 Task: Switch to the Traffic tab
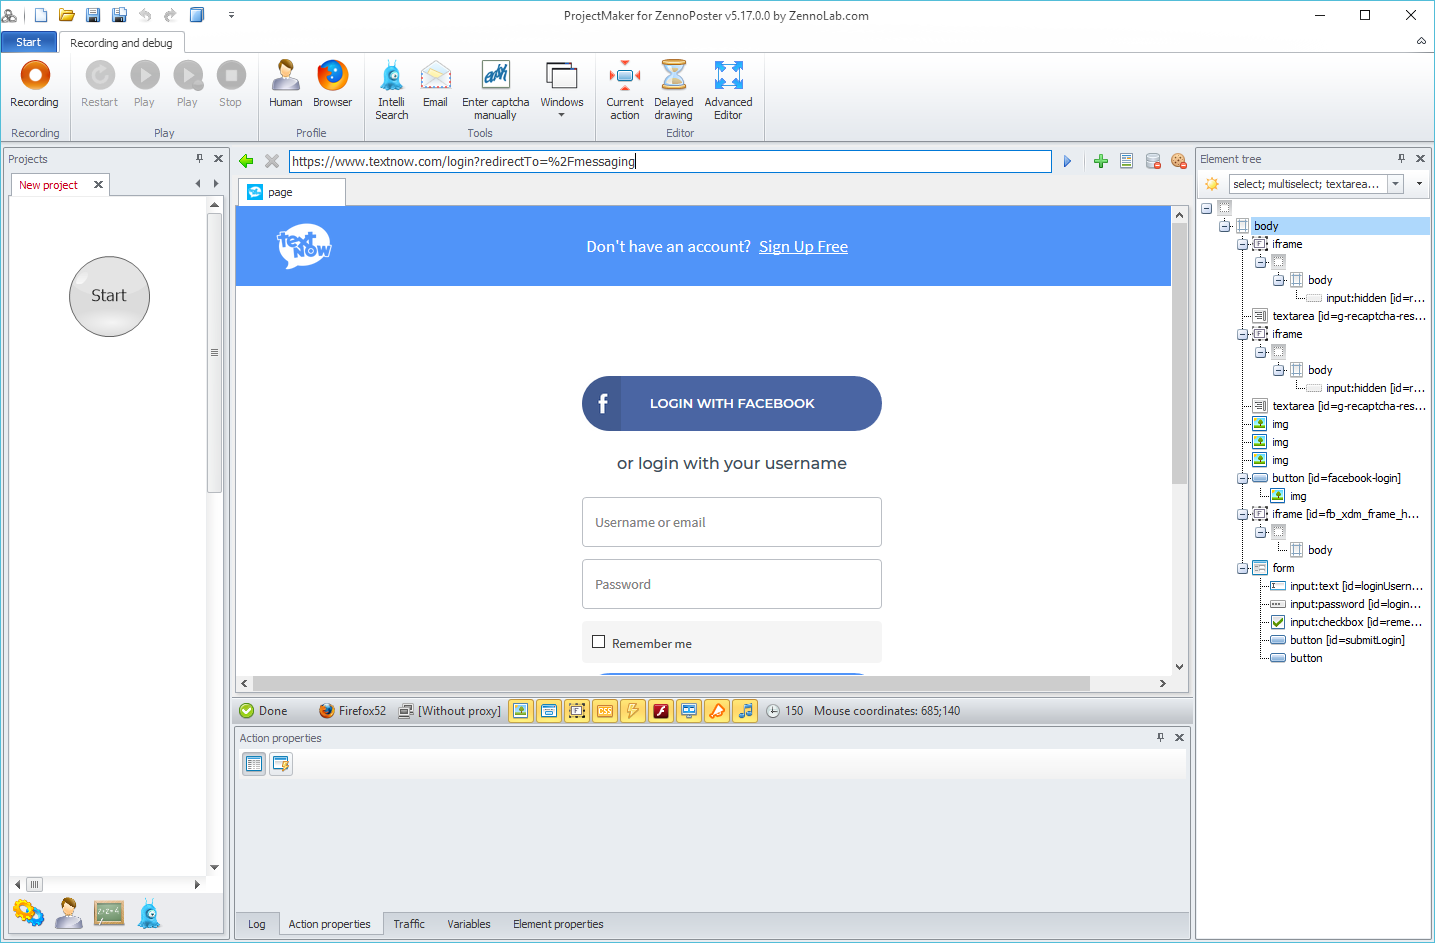click(x=409, y=924)
